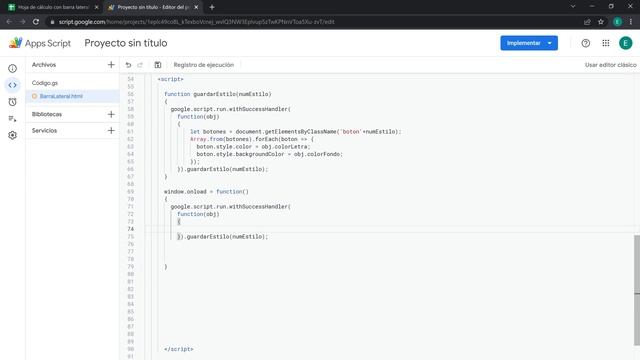Open the Triggers alarm clock icon
The image size is (640, 360).
(12, 102)
